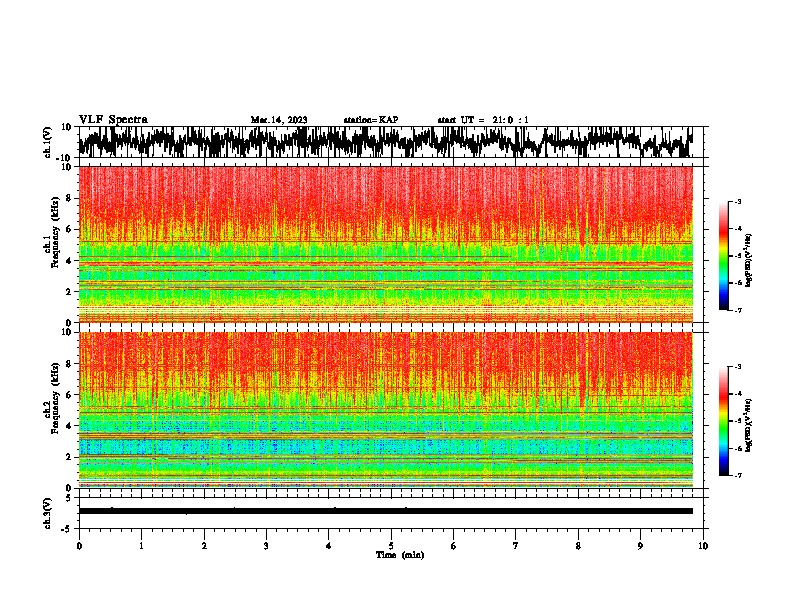Click the time axis tick label "3"

[x=266, y=546]
